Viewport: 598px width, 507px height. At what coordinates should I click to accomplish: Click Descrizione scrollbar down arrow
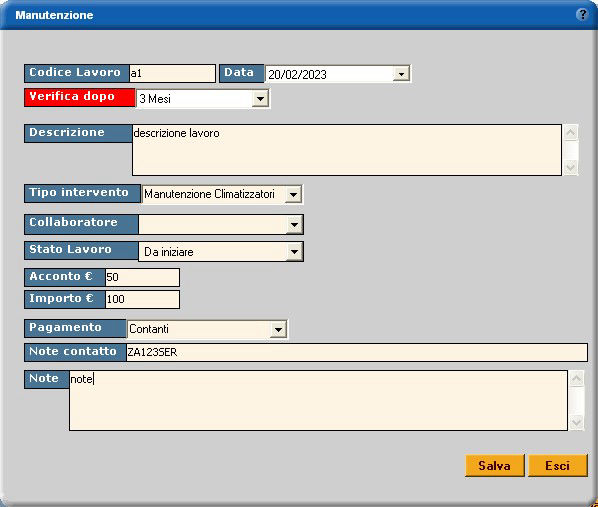(x=571, y=167)
